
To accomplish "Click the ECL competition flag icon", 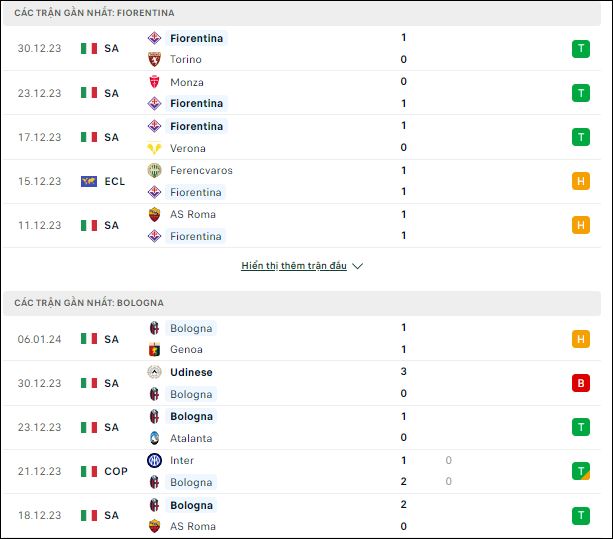I will pos(89,181).
